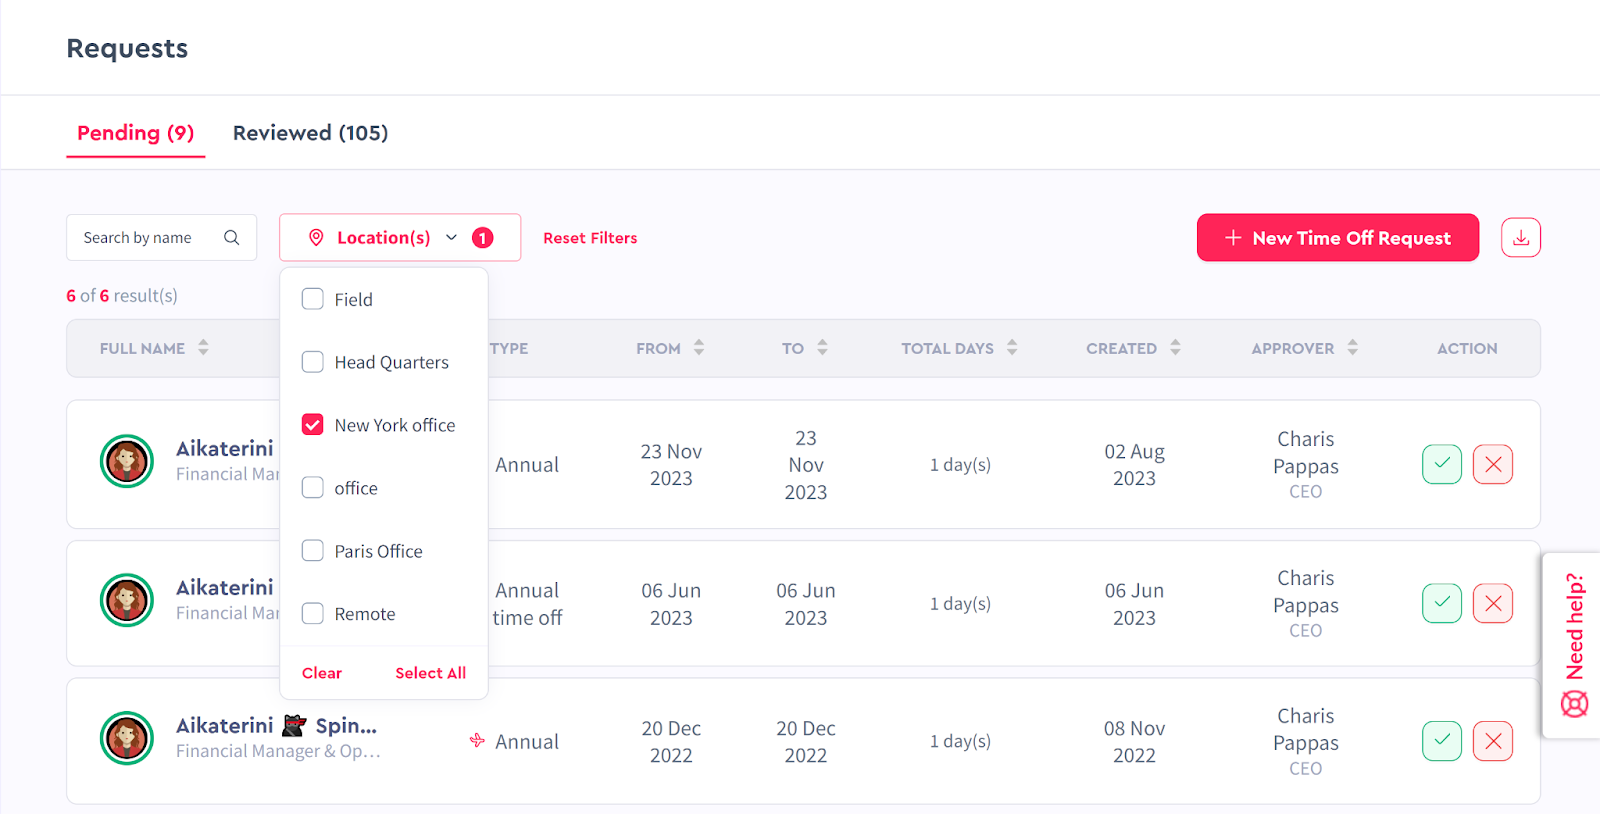Click avatar in 20 Dec 2022 row

click(x=127, y=738)
